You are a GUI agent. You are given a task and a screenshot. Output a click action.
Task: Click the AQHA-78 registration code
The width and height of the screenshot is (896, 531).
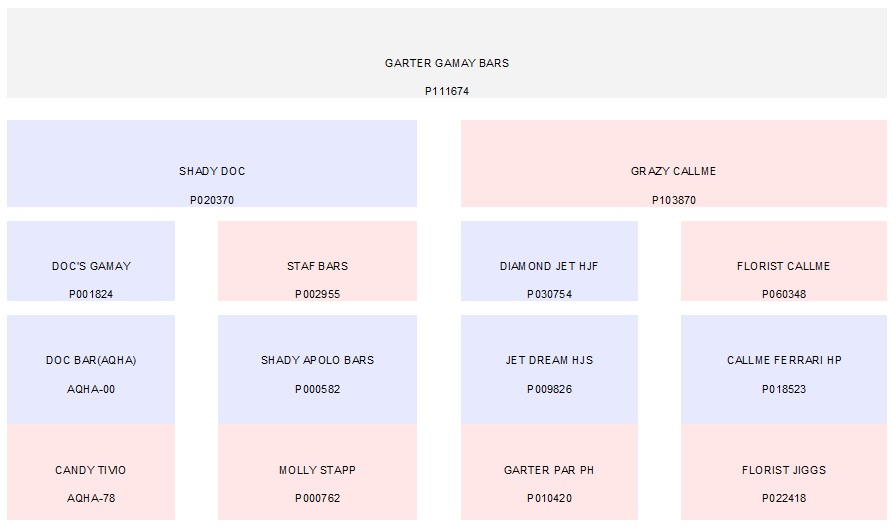point(91,499)
